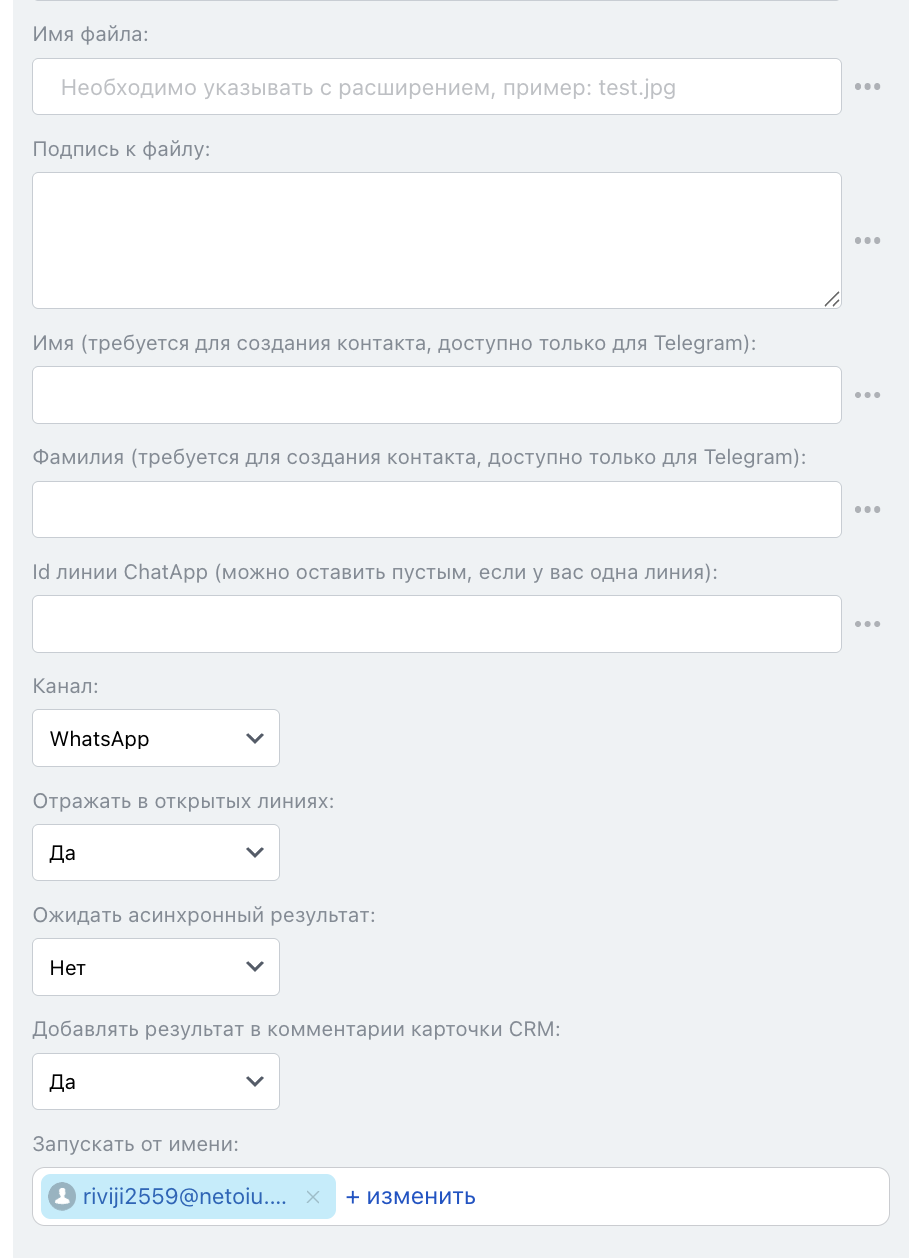
Task: Open the three-dots menu next to file caption
Action: (x=867, y=241)
